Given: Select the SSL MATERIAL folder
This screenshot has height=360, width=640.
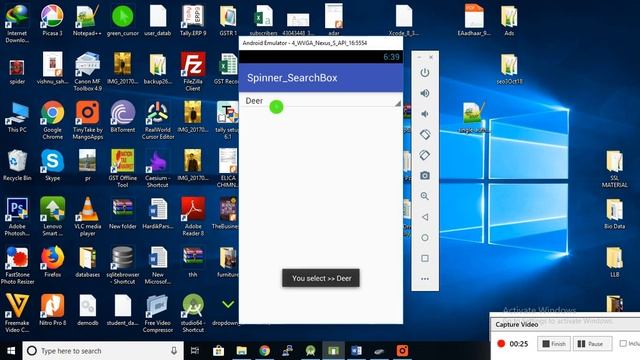Looking at the screenshot, I should click(x=614, y=168).
